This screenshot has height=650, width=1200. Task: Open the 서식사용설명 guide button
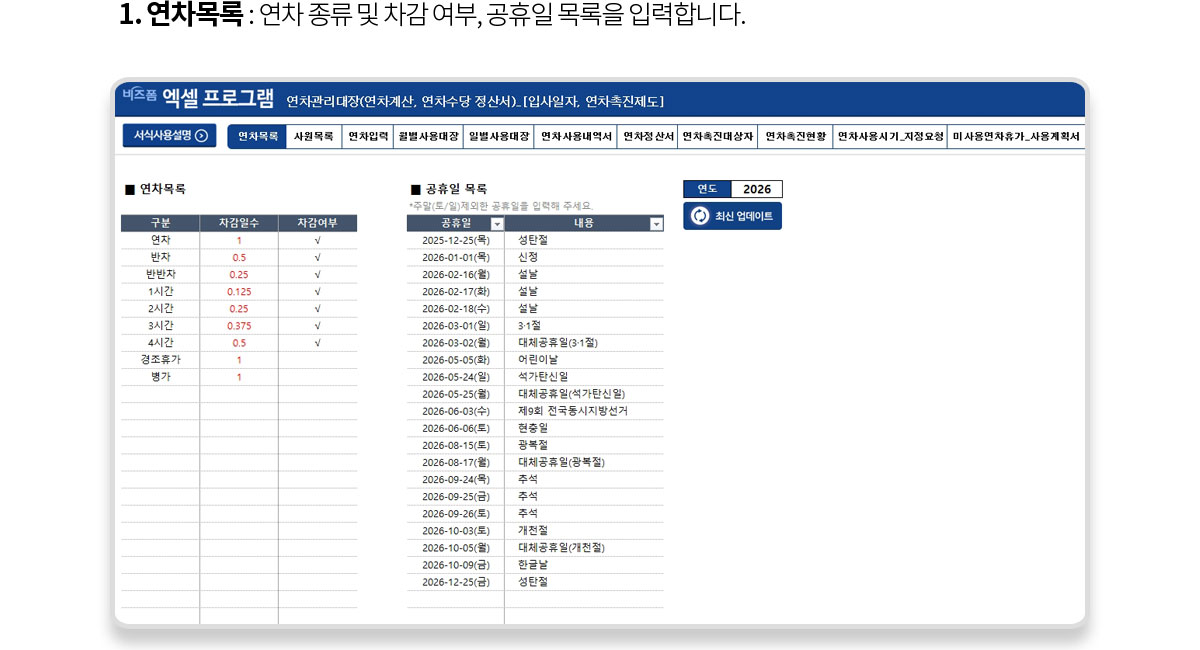(169, 136)
